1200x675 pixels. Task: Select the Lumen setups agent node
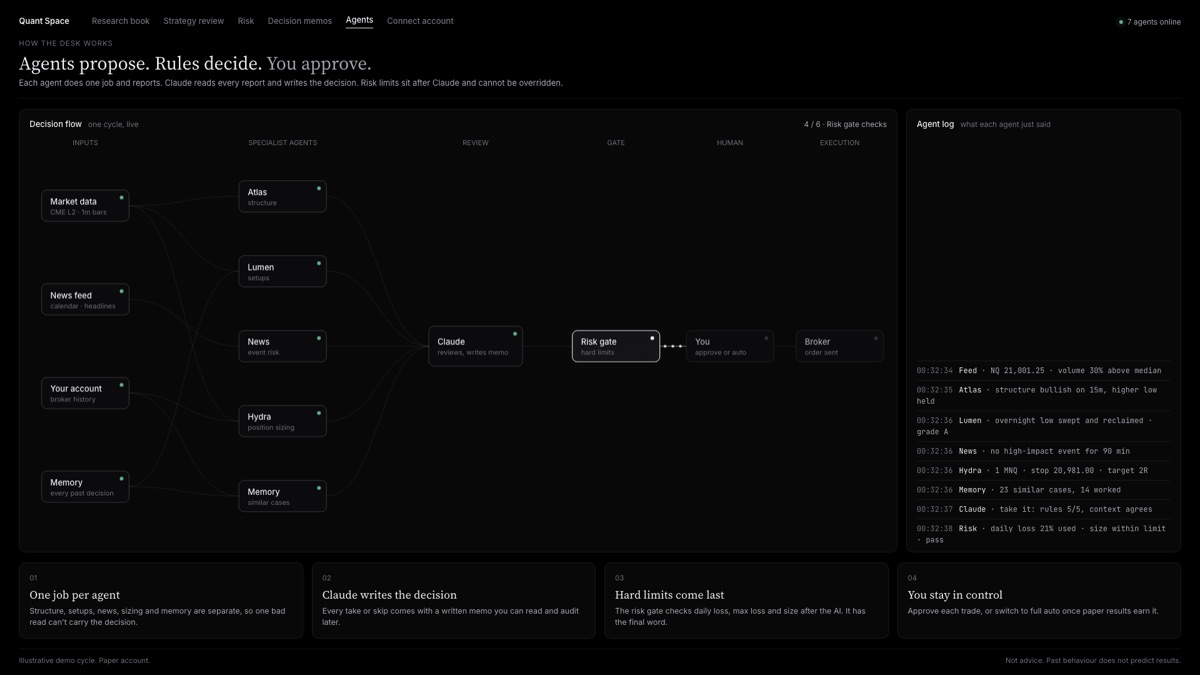tap(283, 271)
